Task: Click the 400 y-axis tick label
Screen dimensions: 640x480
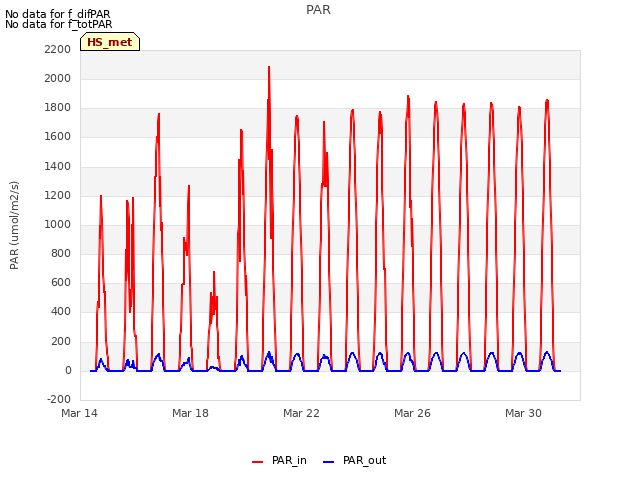Action: pos(61,312)
